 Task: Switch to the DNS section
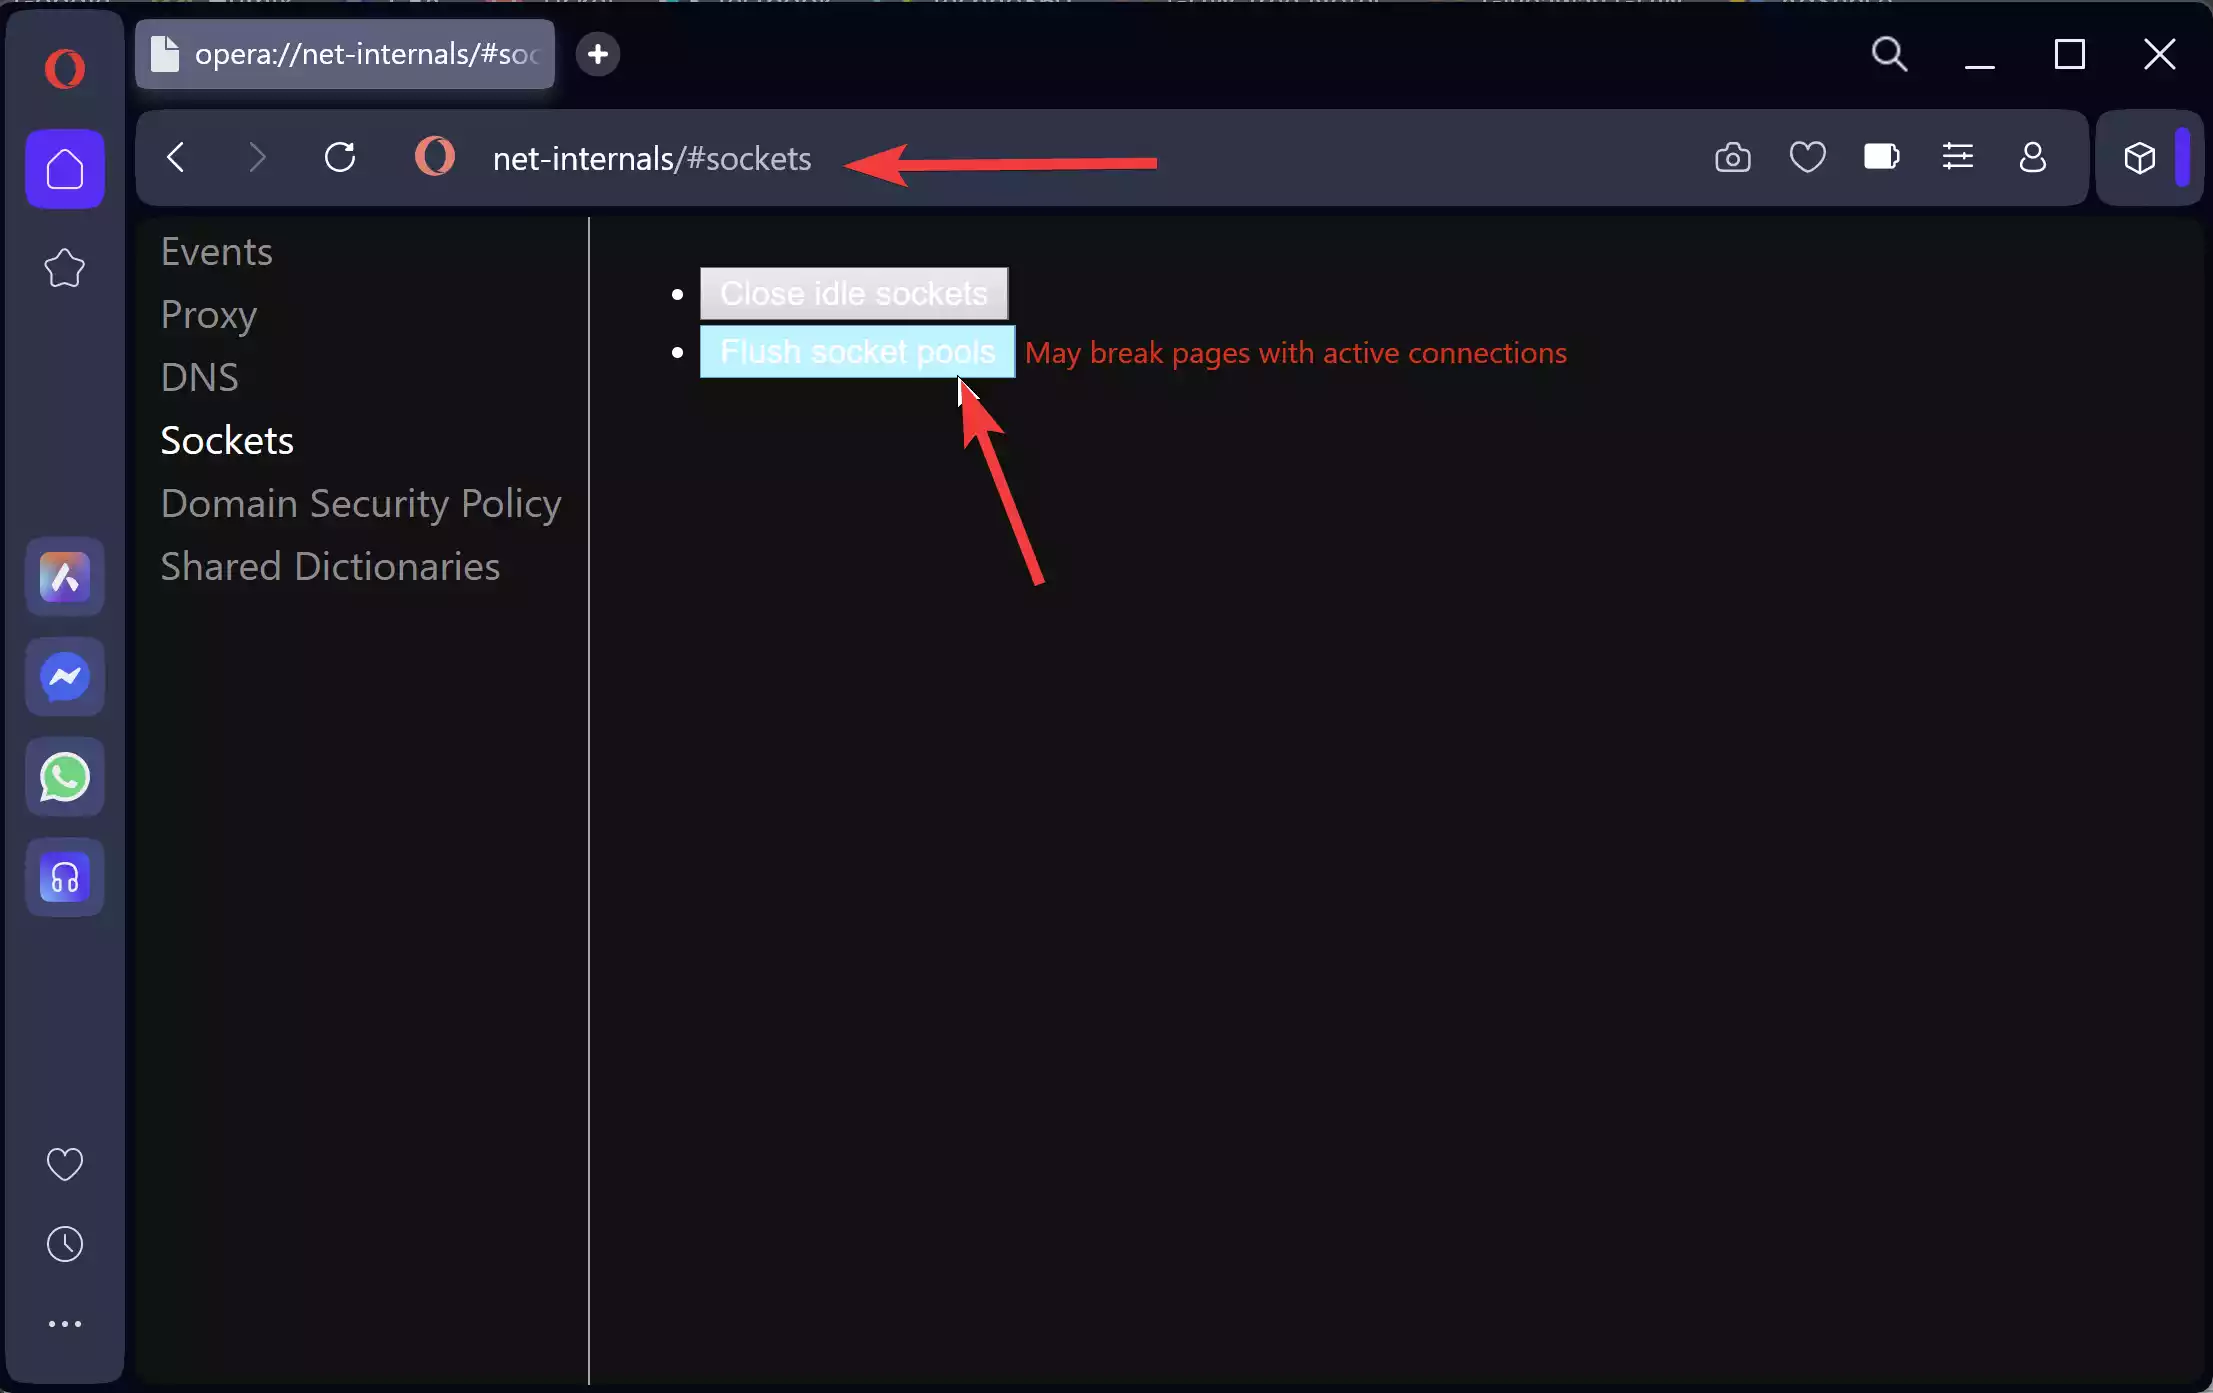200,378
